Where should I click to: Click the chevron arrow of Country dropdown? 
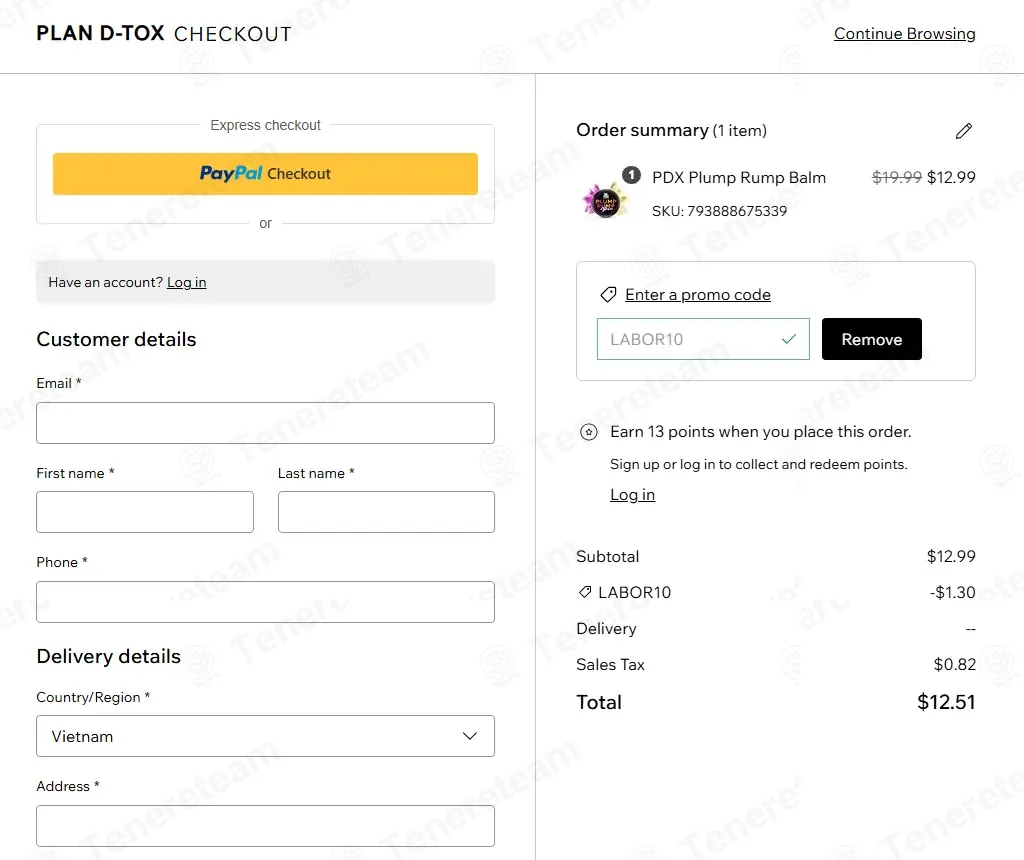point(470,736)
